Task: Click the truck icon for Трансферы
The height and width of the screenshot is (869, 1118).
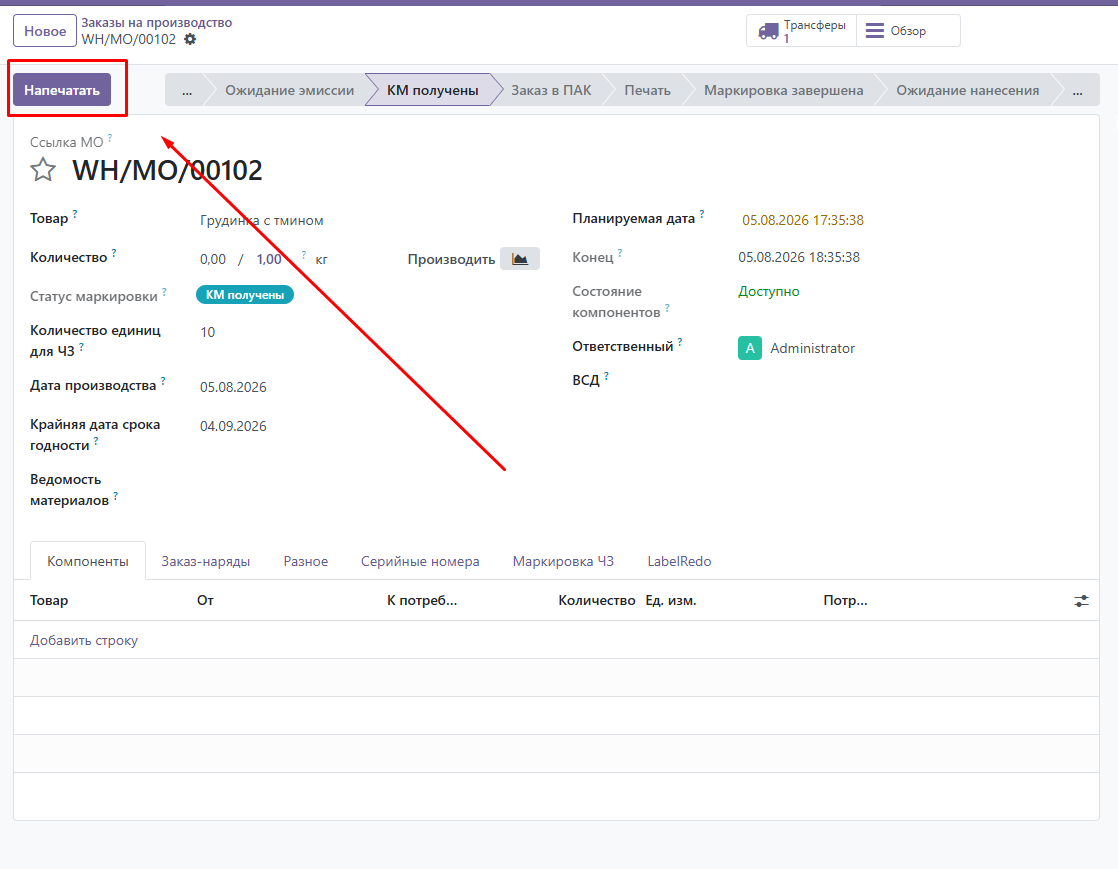Action: click(768, 31)
